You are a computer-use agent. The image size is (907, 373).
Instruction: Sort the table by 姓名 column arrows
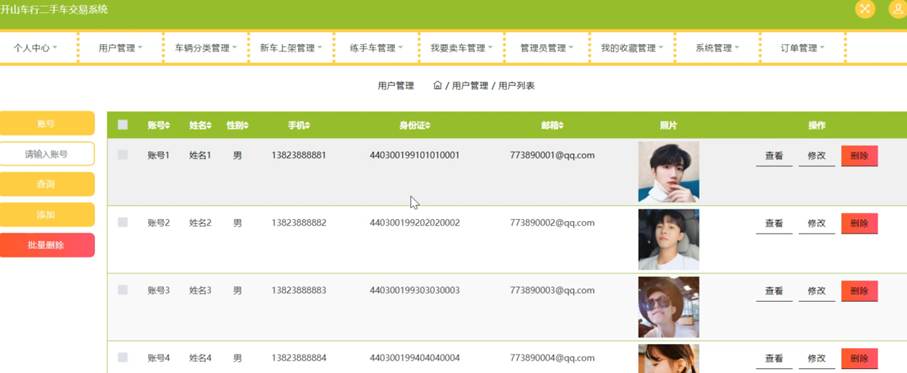[209, 125]
